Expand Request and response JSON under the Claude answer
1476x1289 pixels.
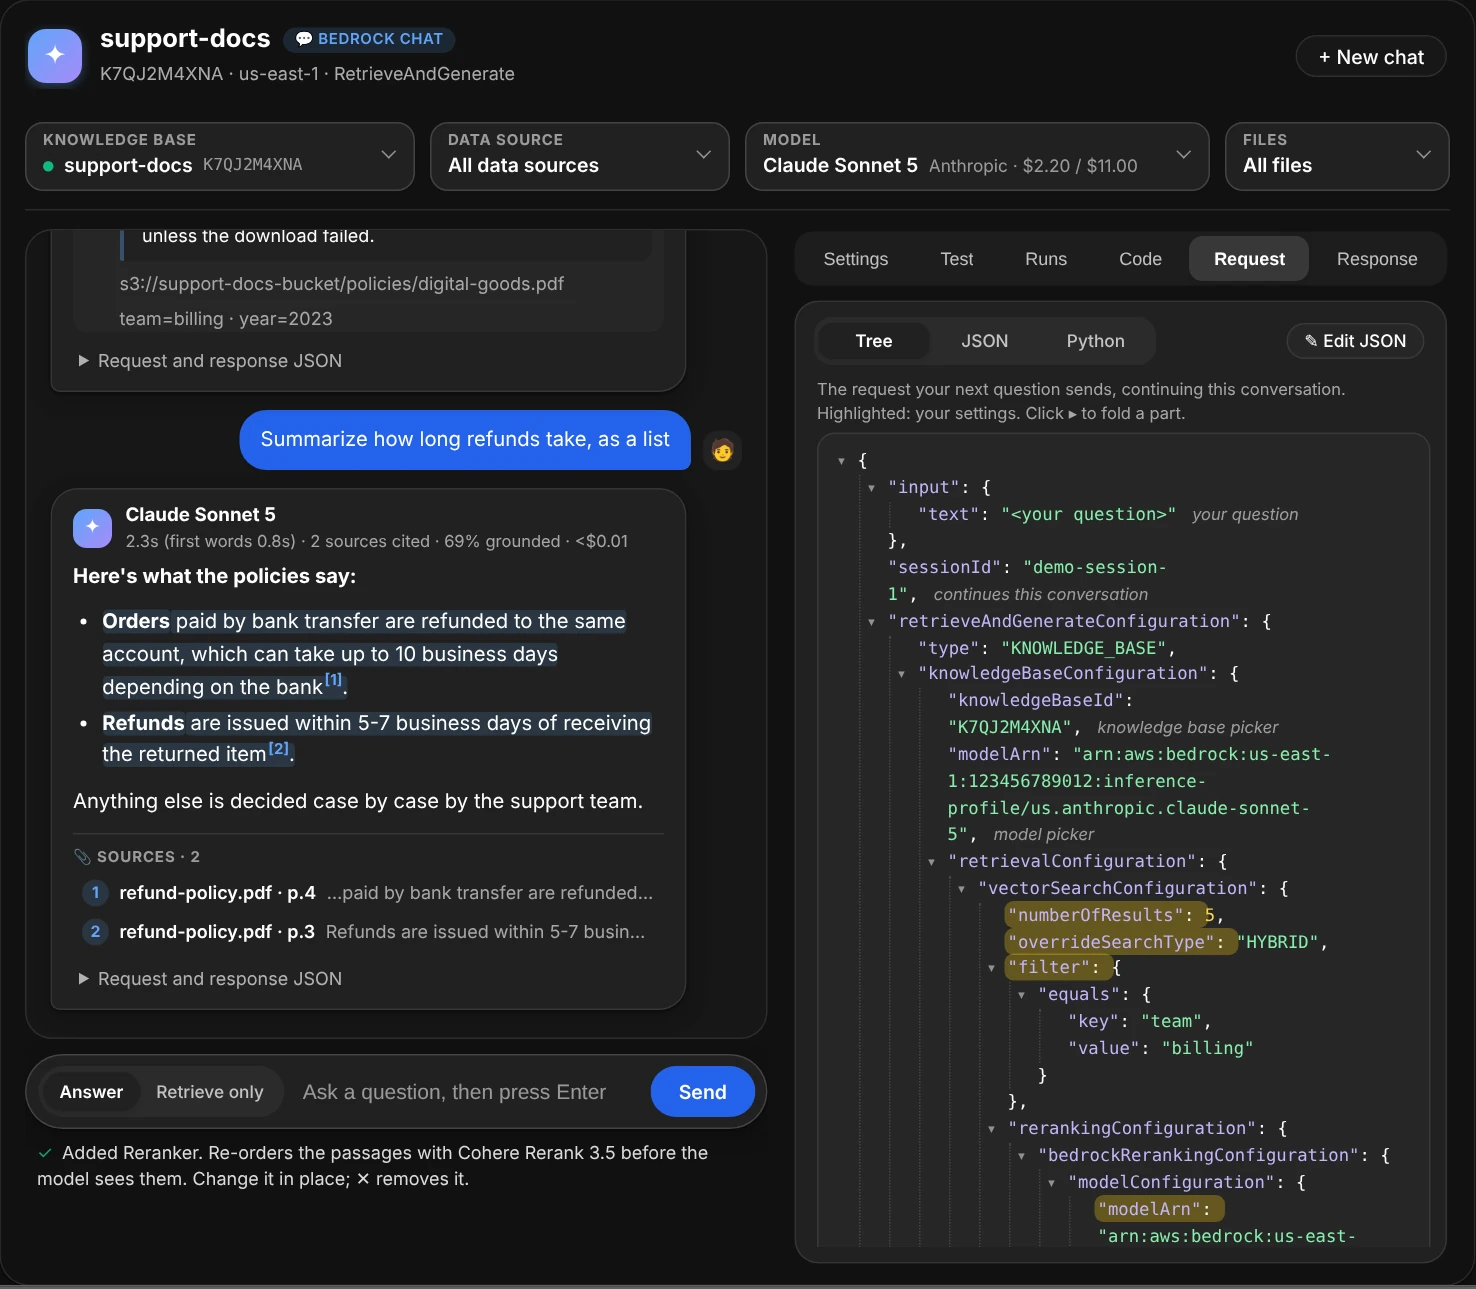click(210, 979)
